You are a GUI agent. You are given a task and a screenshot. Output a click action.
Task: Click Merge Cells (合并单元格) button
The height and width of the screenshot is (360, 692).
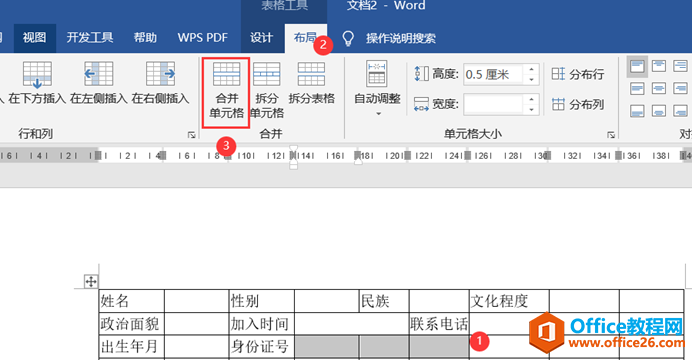pos(226,92)
